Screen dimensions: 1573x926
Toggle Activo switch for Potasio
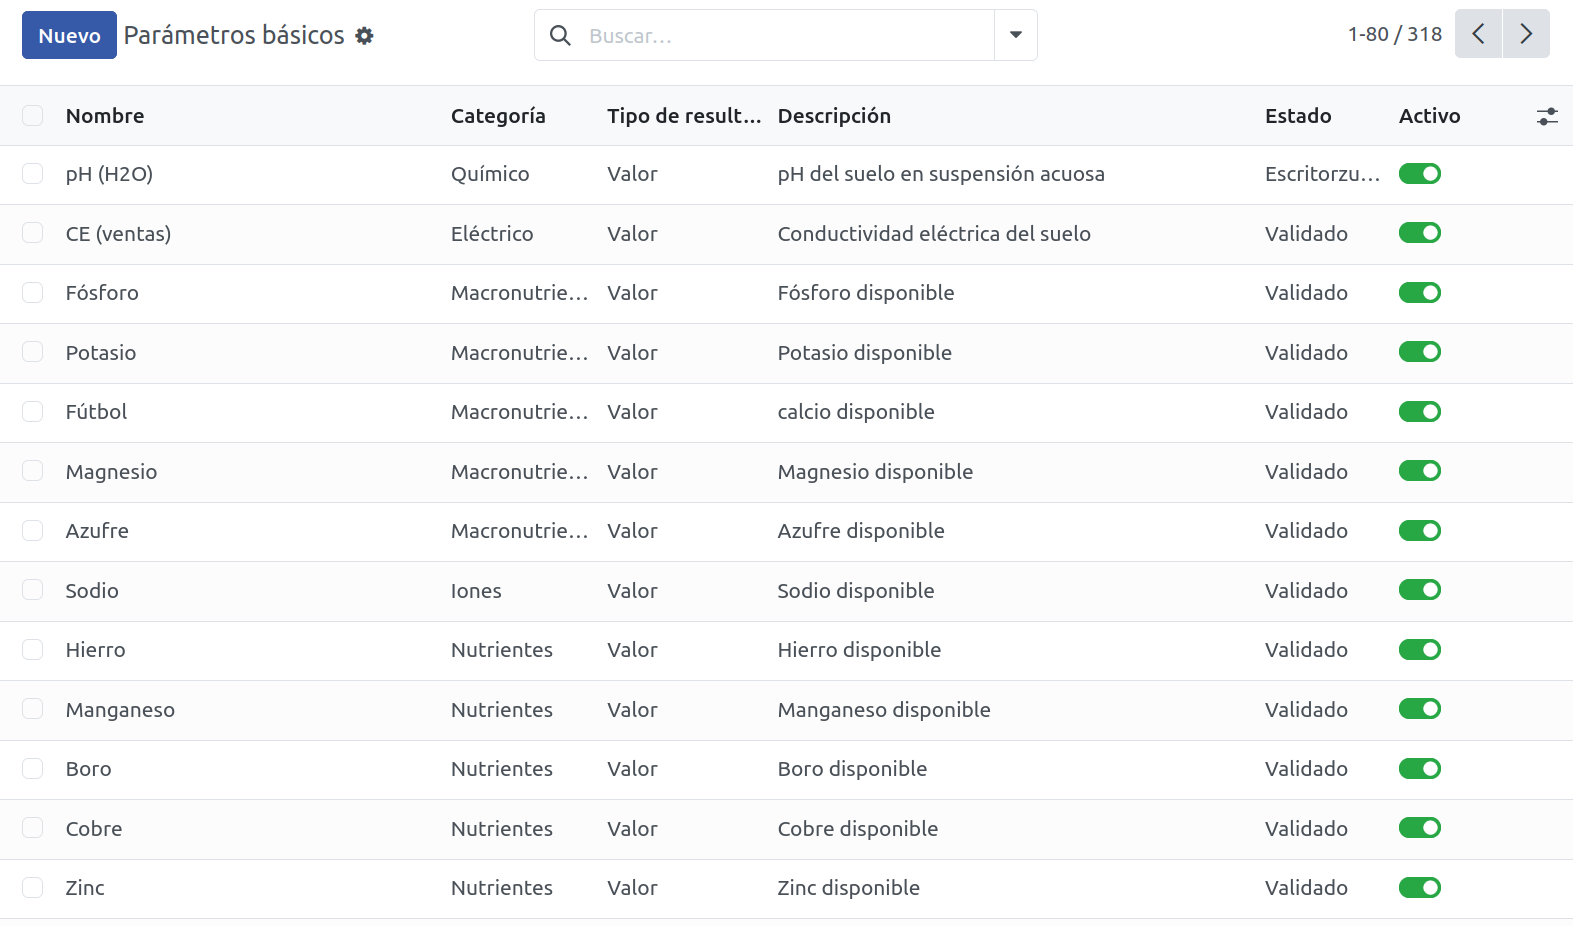pos(1420,352)
